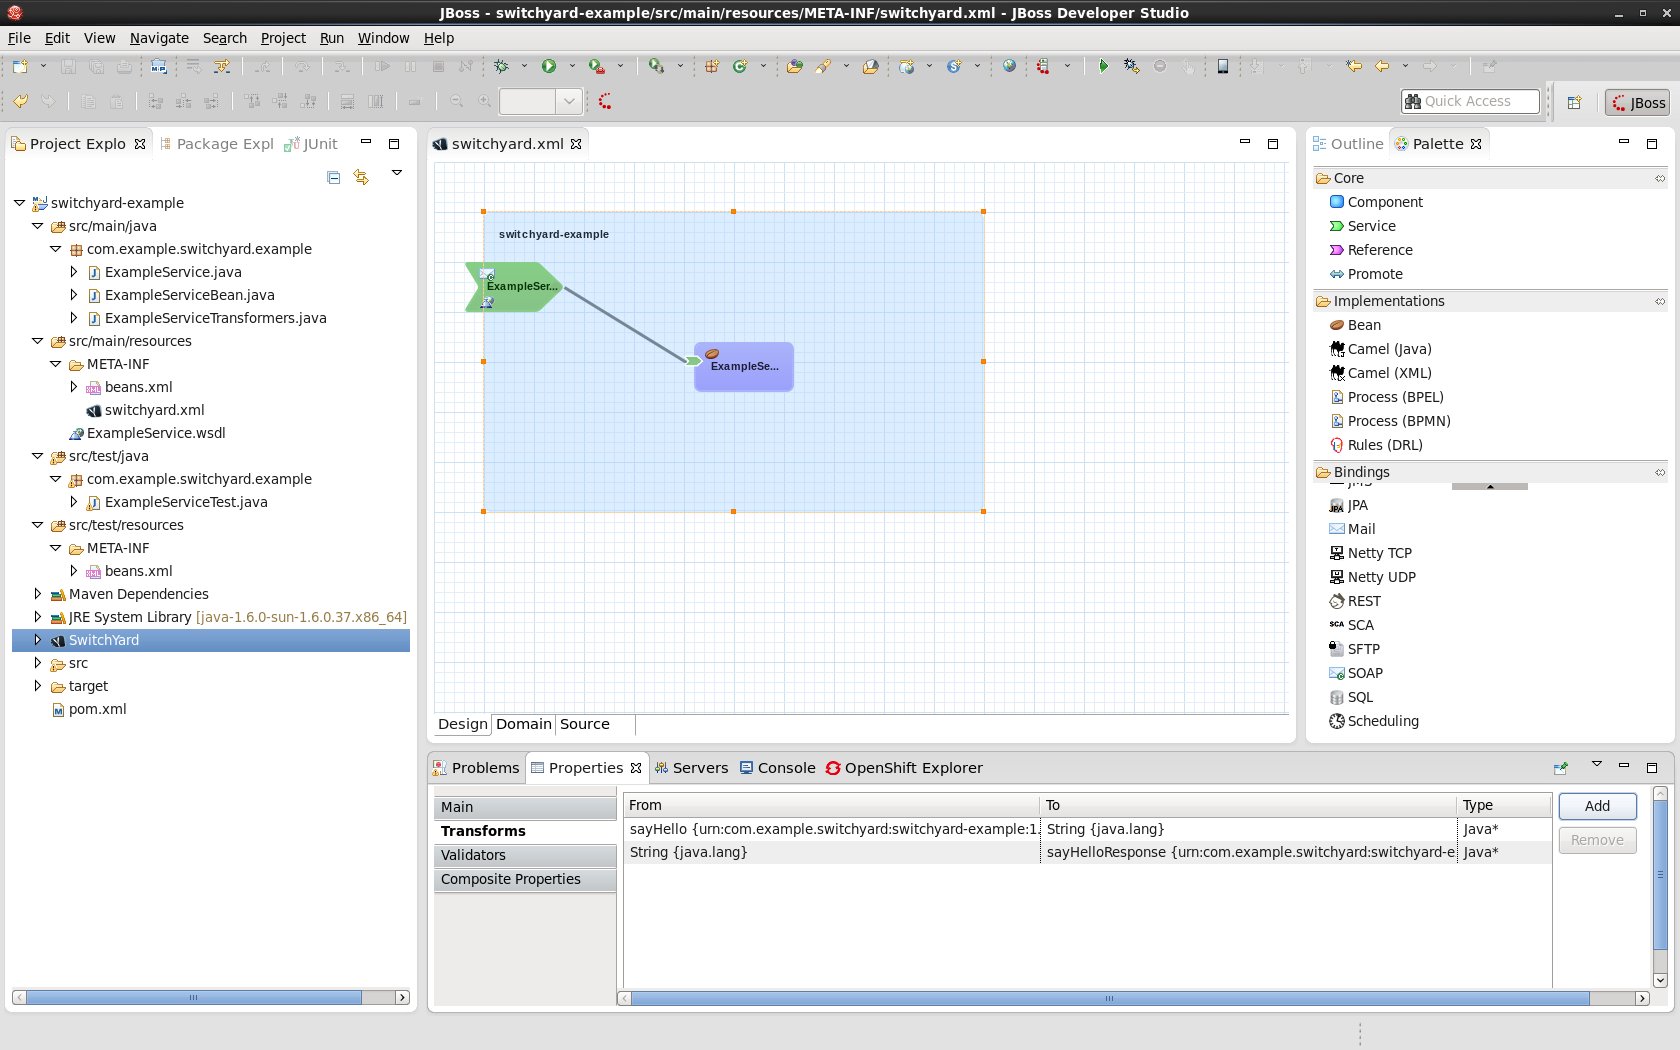Switch to the JBoss perspective button
Screen dimensions: 1680x1050
(1637, 102)
